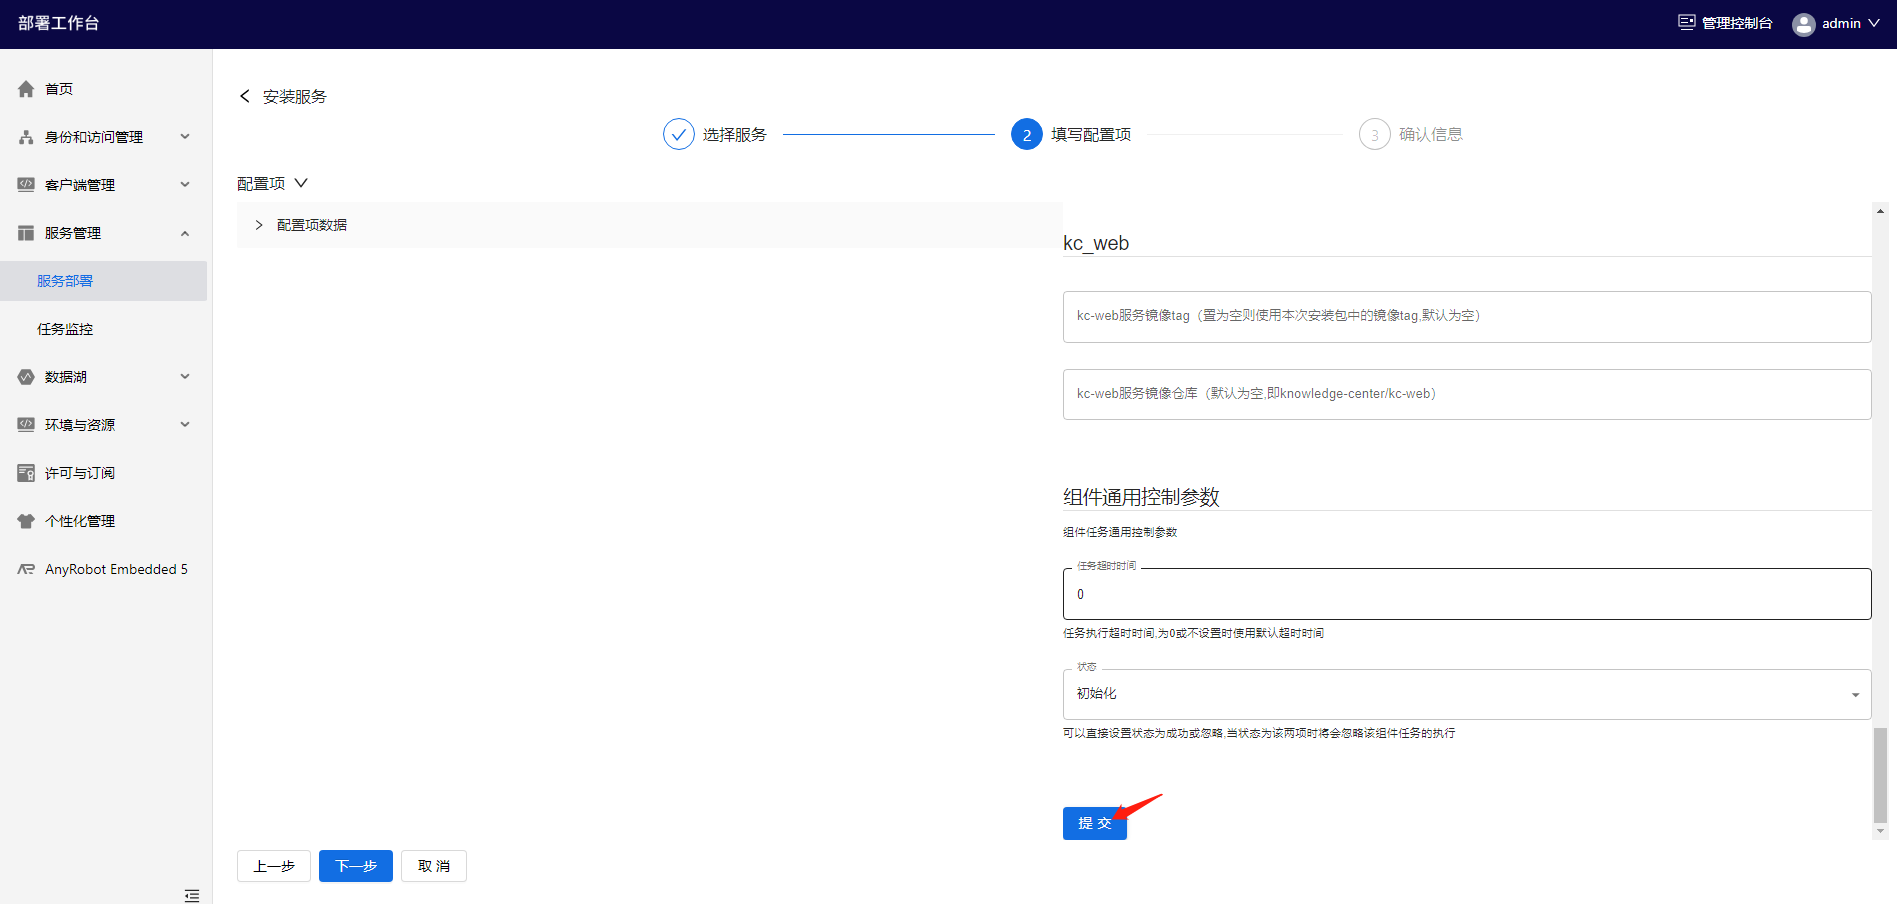The image size is (1897, 904).
Task: Click the config panel vertical scrollbar thumb
Action: click(x=1880, y=775)
